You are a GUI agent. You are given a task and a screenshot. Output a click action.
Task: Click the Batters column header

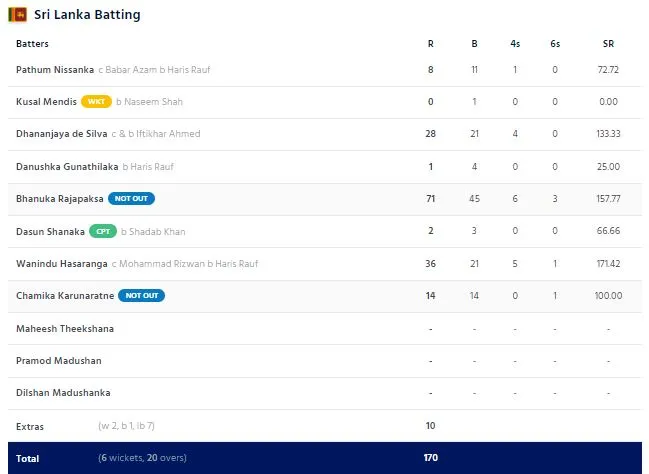tap(33, 44)
